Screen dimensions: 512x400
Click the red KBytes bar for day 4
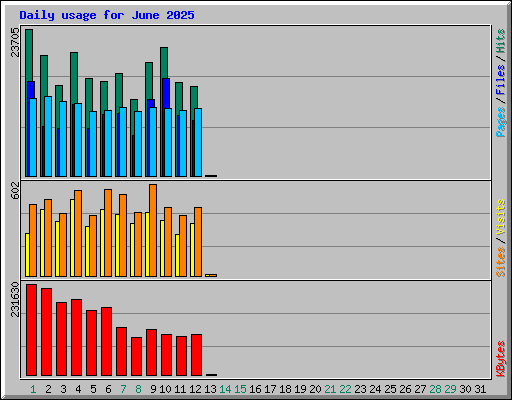[76, 338]
